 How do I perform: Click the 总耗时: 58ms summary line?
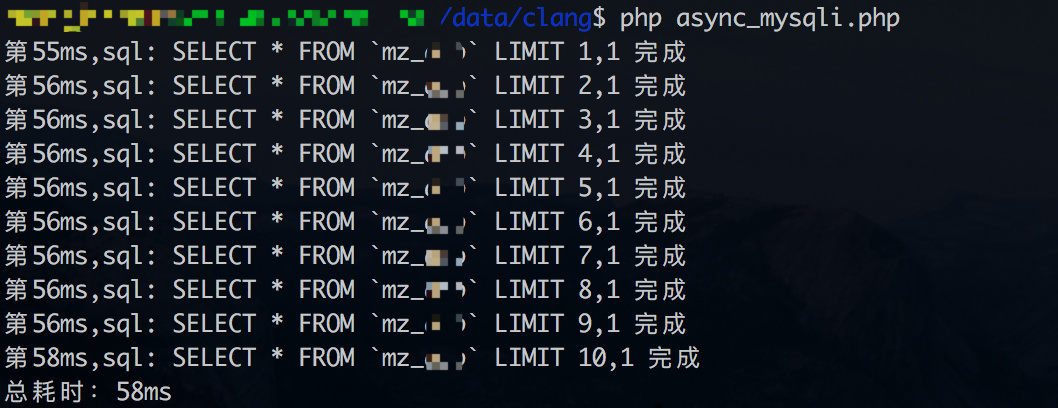(x=88, y=391)
